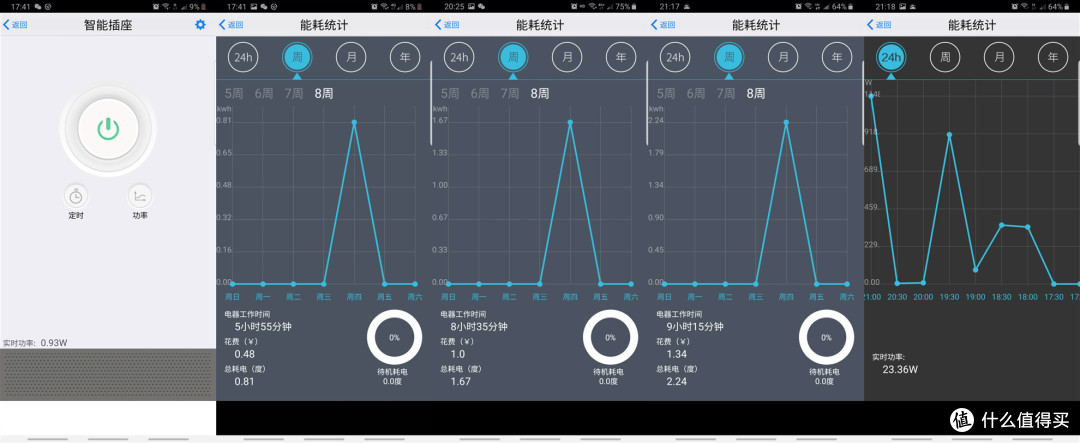1080x443 pixels.
Task: Tap 返回 on the 17:41 能耗统计 screen
Action: [x=231, y=25]
